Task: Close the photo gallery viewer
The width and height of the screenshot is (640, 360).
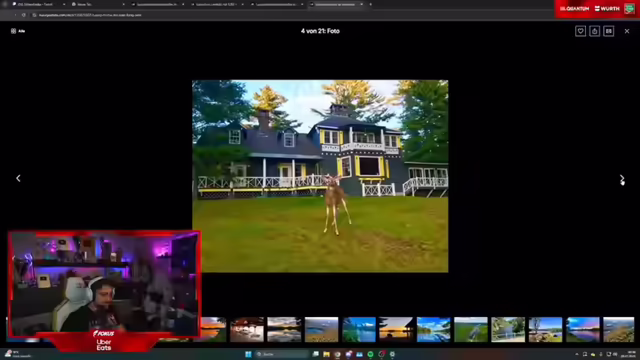Action: pos(627,31)
